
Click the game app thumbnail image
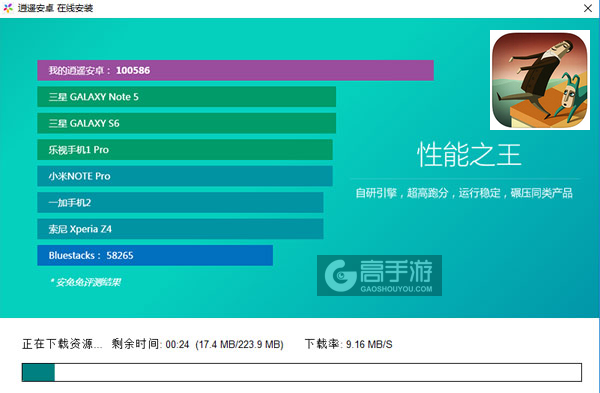point(540,80)
